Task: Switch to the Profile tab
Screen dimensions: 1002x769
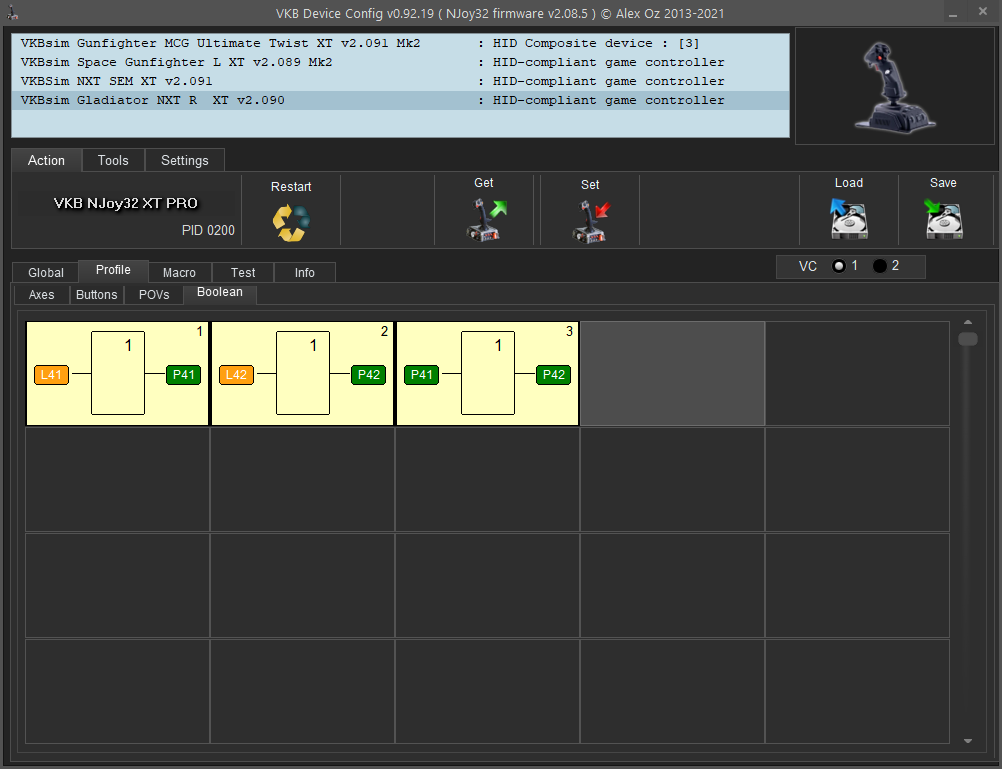Action: pyautogui.click(x=113, y=270)
